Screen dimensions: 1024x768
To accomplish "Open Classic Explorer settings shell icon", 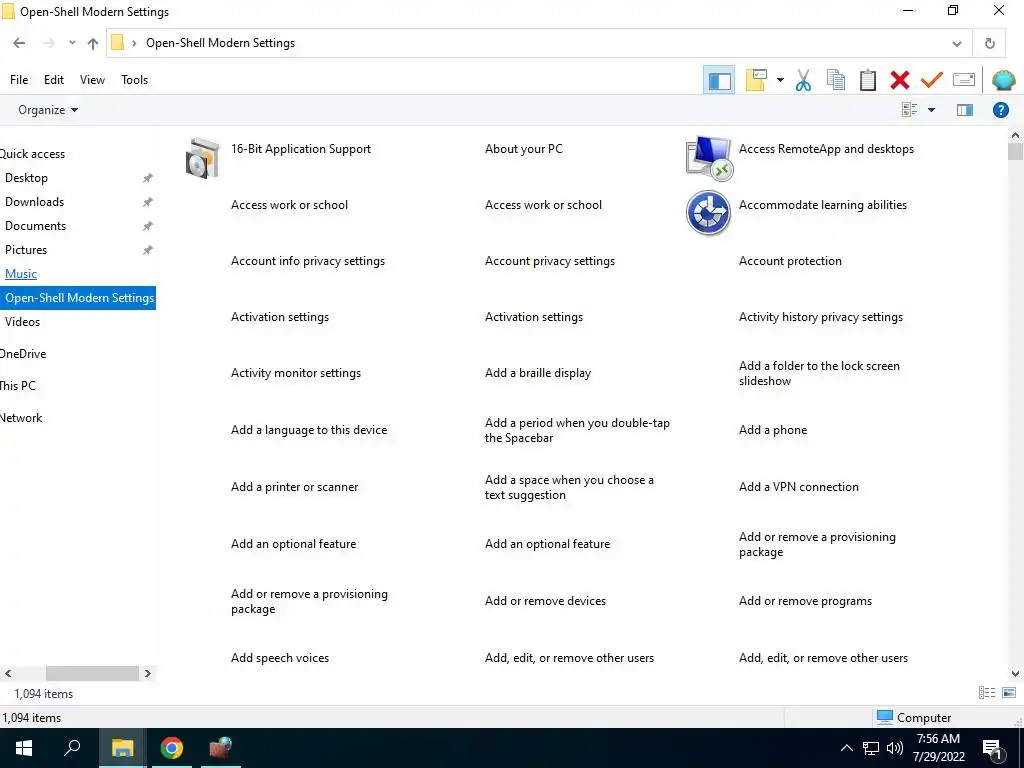I will (x=1003, y=80).
